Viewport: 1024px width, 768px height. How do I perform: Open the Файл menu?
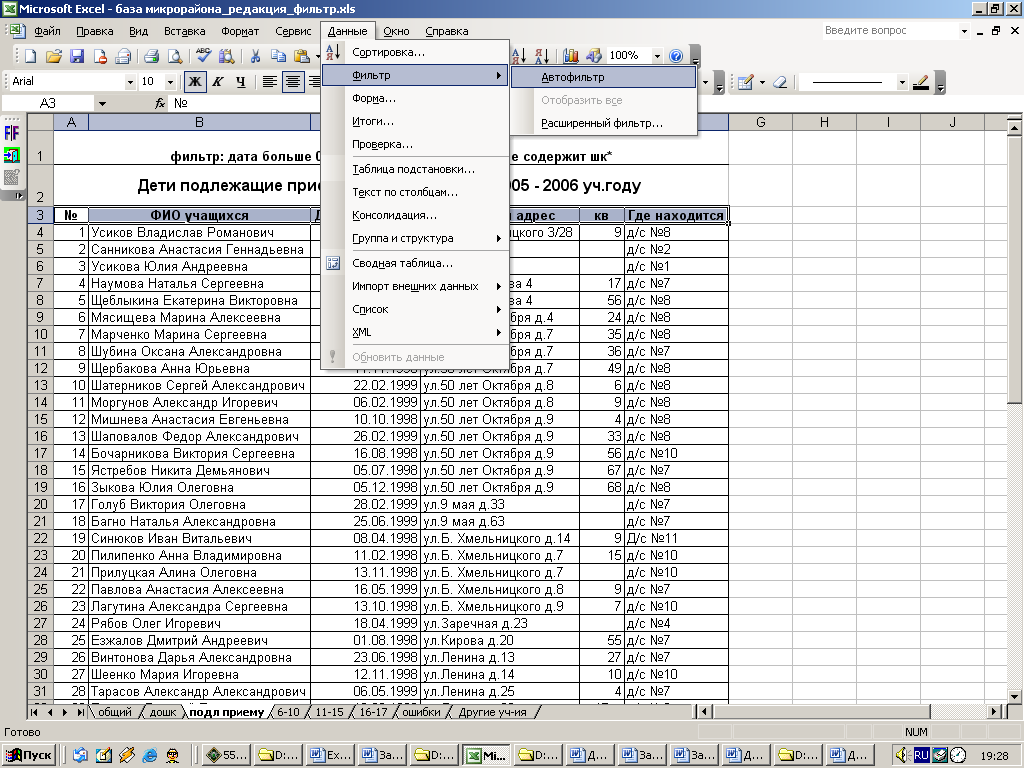click(47, 31)
